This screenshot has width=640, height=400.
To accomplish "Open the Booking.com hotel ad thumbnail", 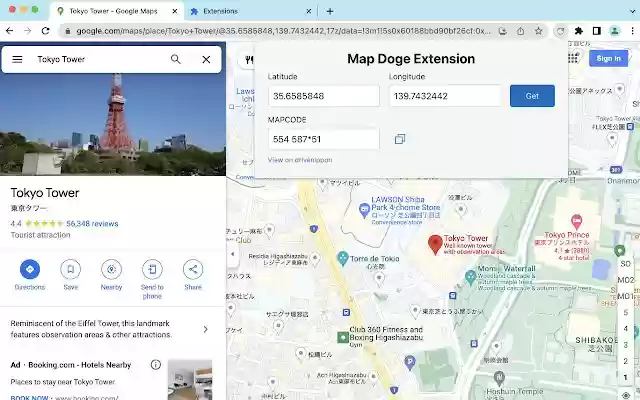I will tap(190, 380).
